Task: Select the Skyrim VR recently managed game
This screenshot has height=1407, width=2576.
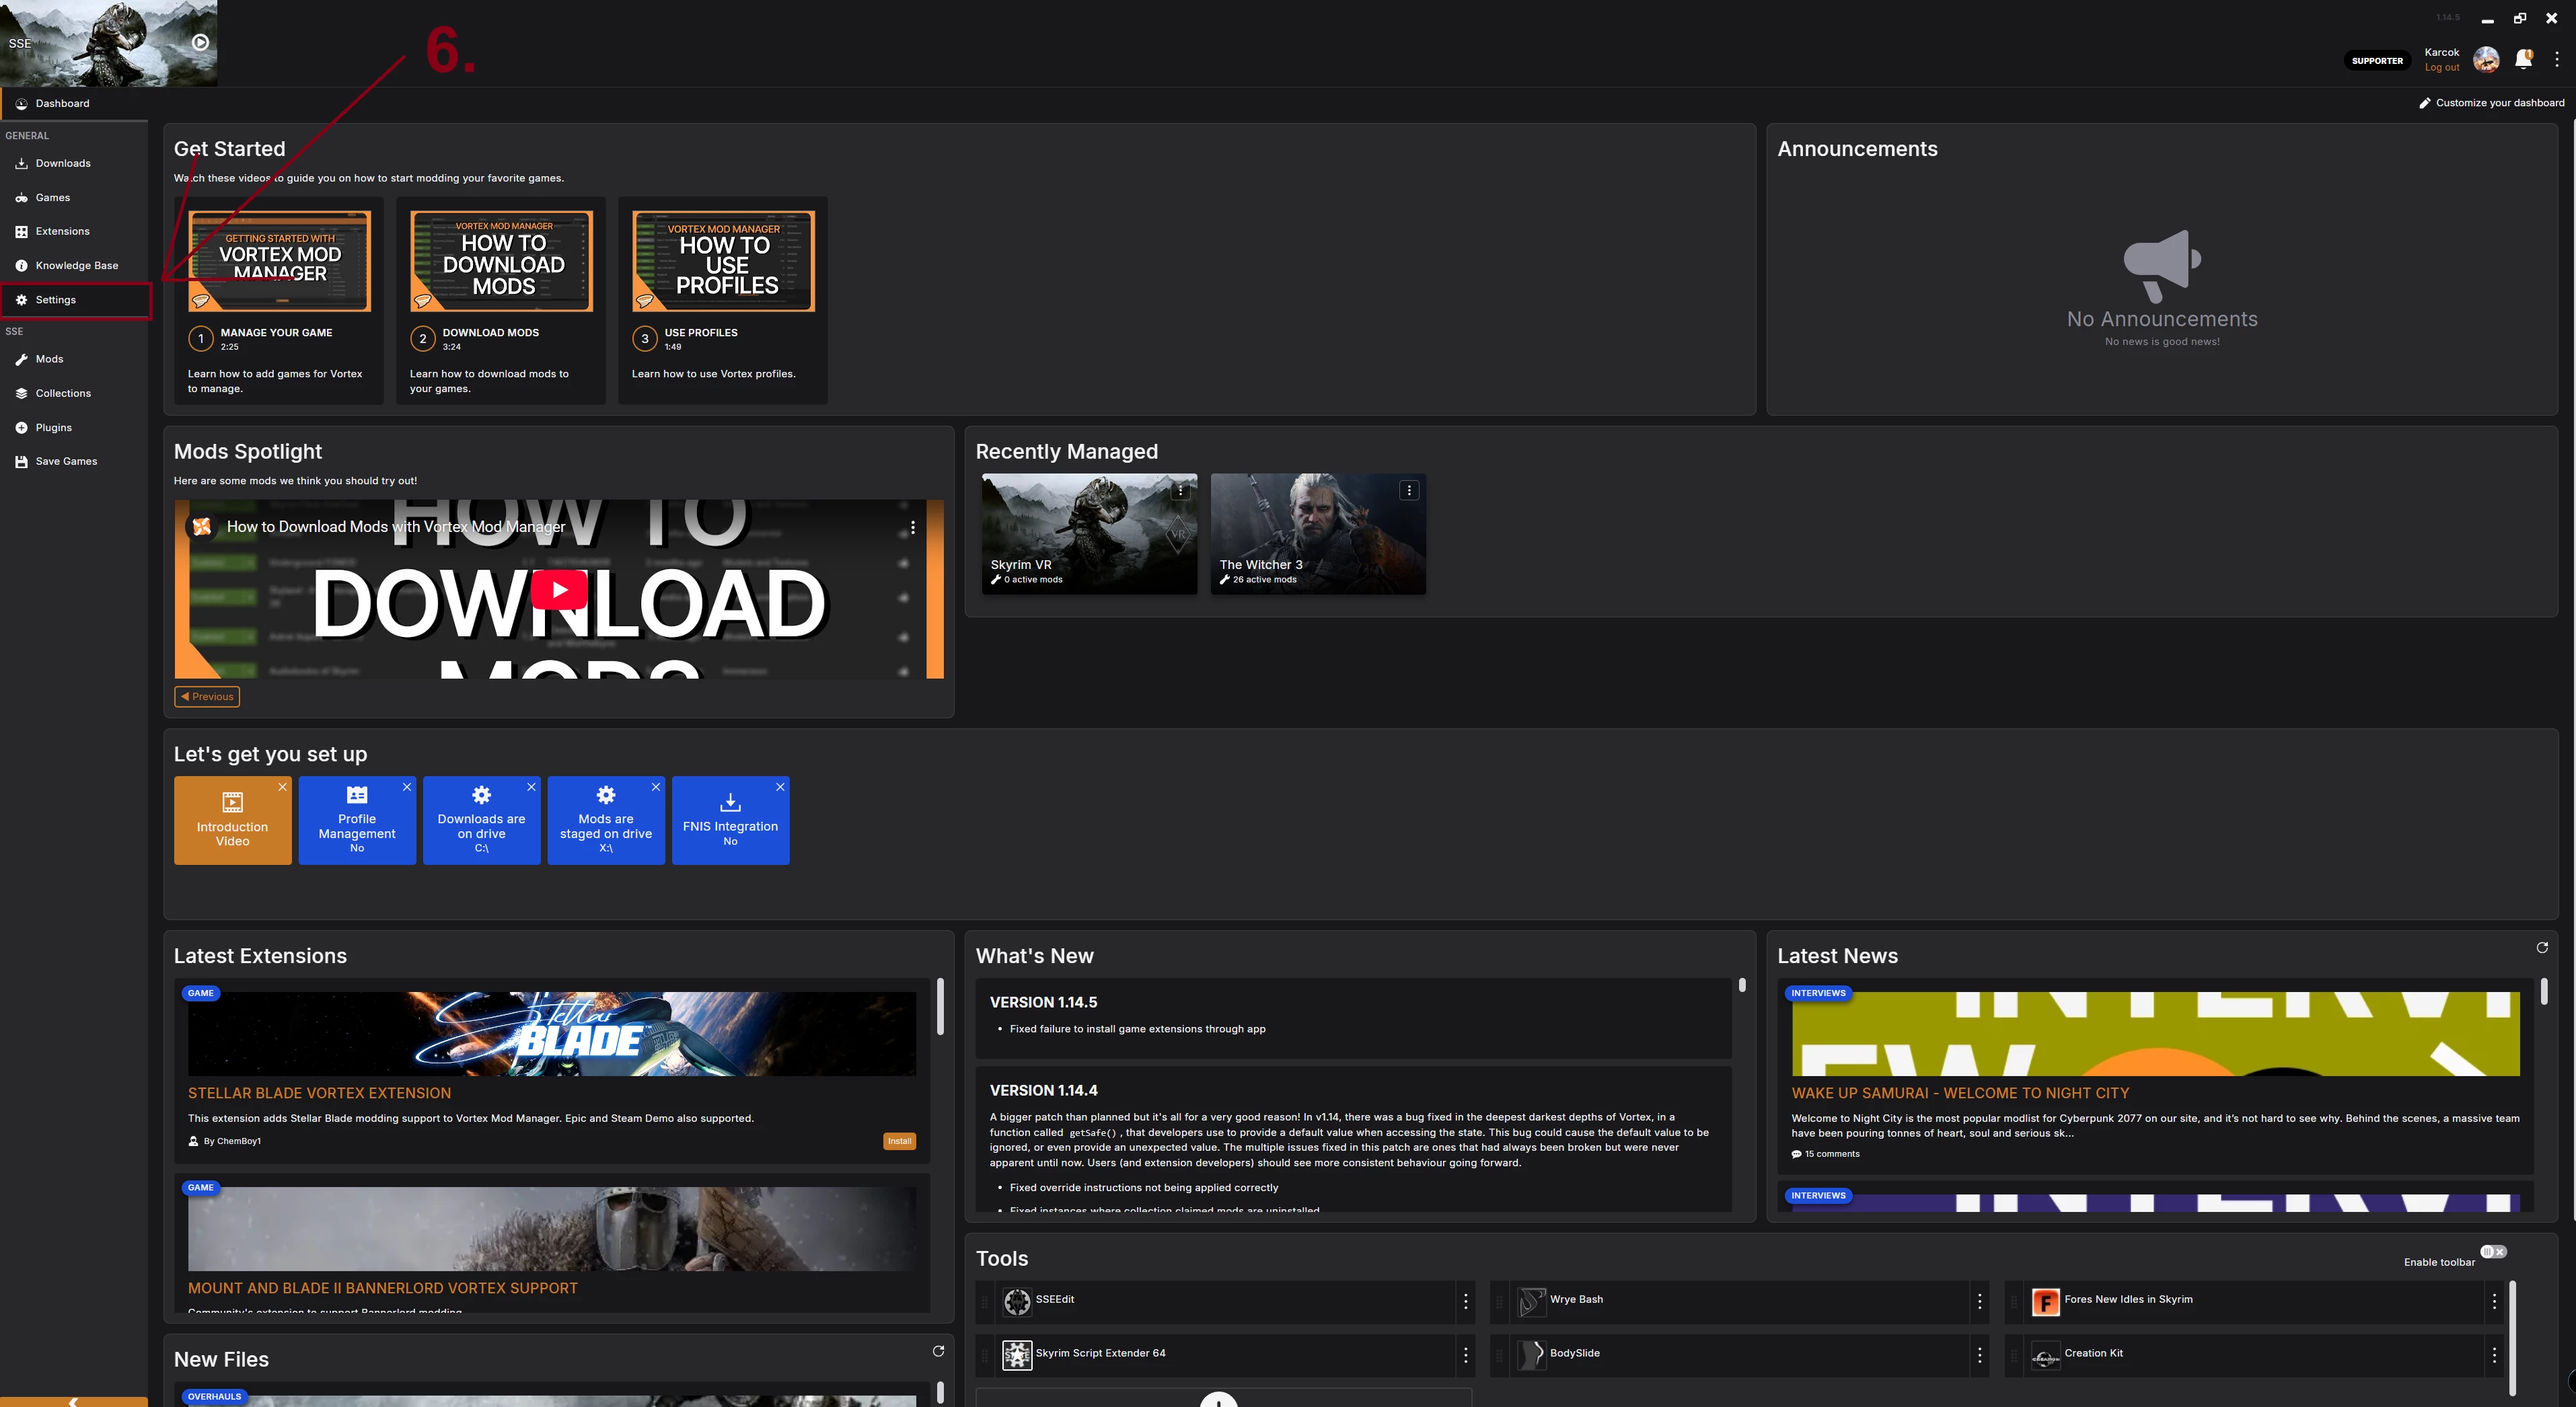Action: coord(1089,534)
